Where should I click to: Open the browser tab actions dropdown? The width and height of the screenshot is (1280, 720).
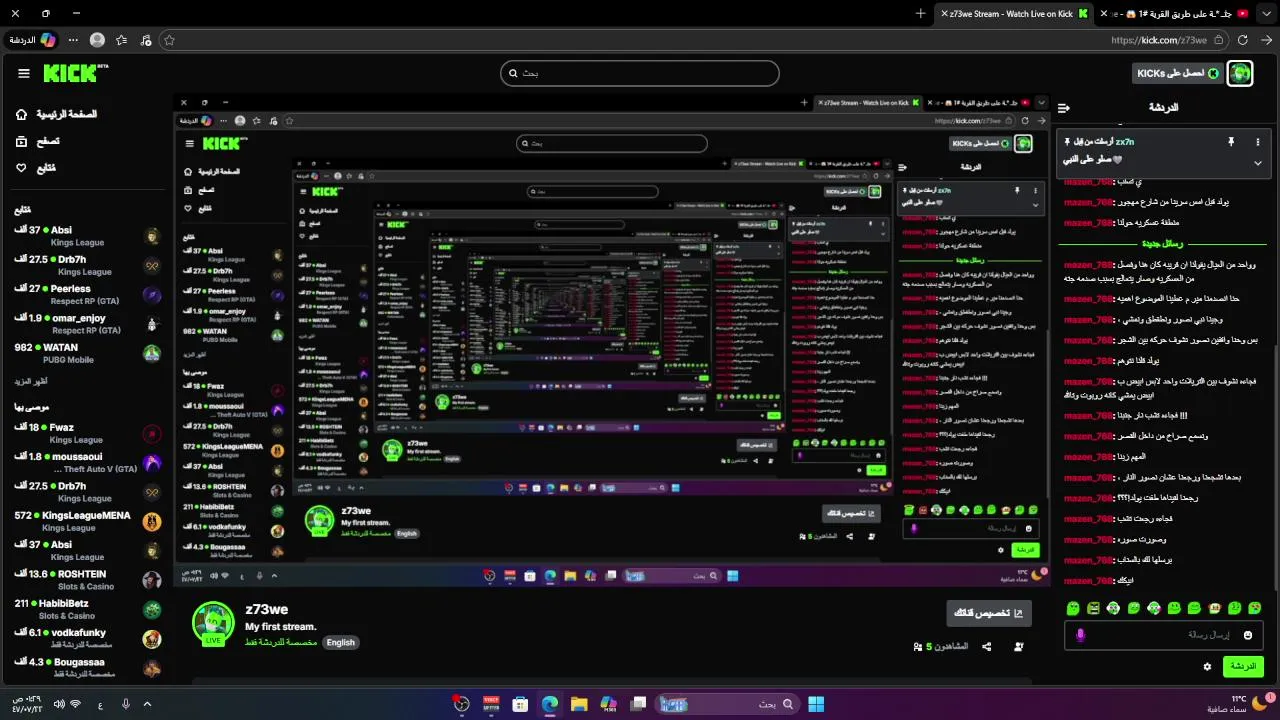pos(1266,14)
